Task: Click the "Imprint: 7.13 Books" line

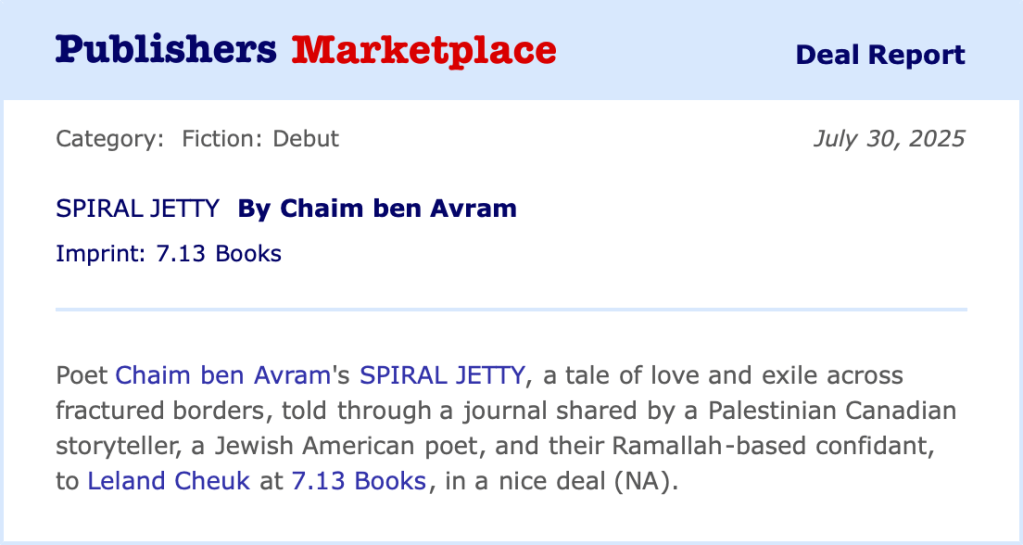Action: click(168, 254)
